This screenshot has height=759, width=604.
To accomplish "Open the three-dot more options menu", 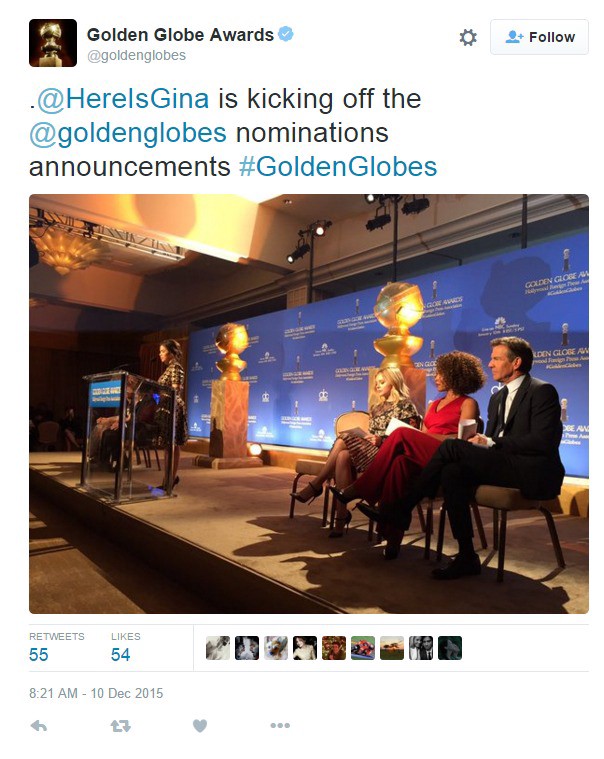I will [280, 725].
